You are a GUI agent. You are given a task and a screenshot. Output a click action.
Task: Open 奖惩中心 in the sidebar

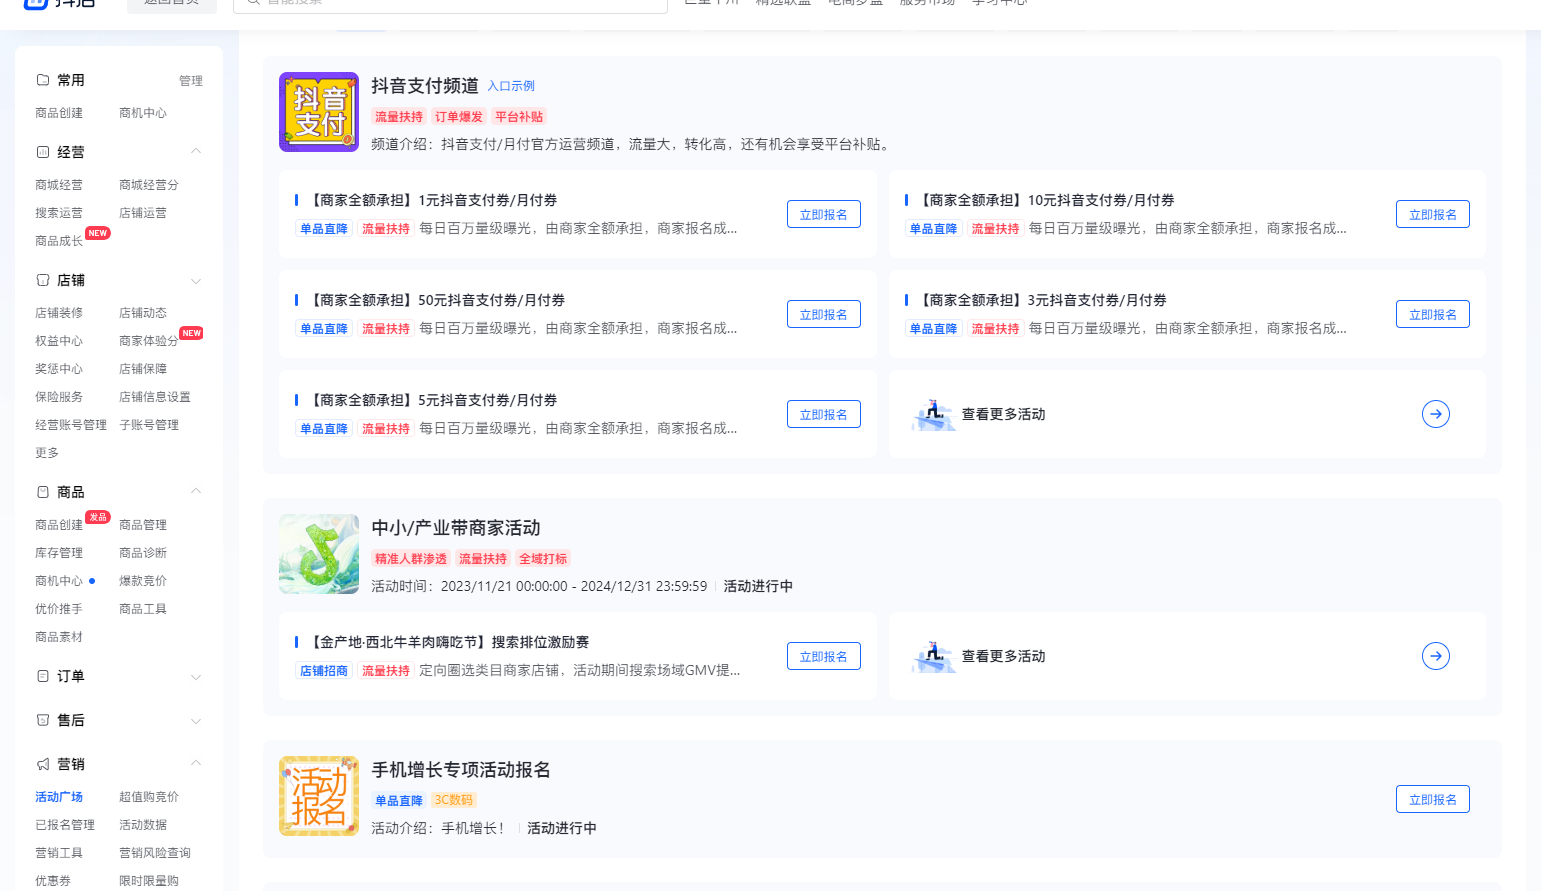coord(59,369)
